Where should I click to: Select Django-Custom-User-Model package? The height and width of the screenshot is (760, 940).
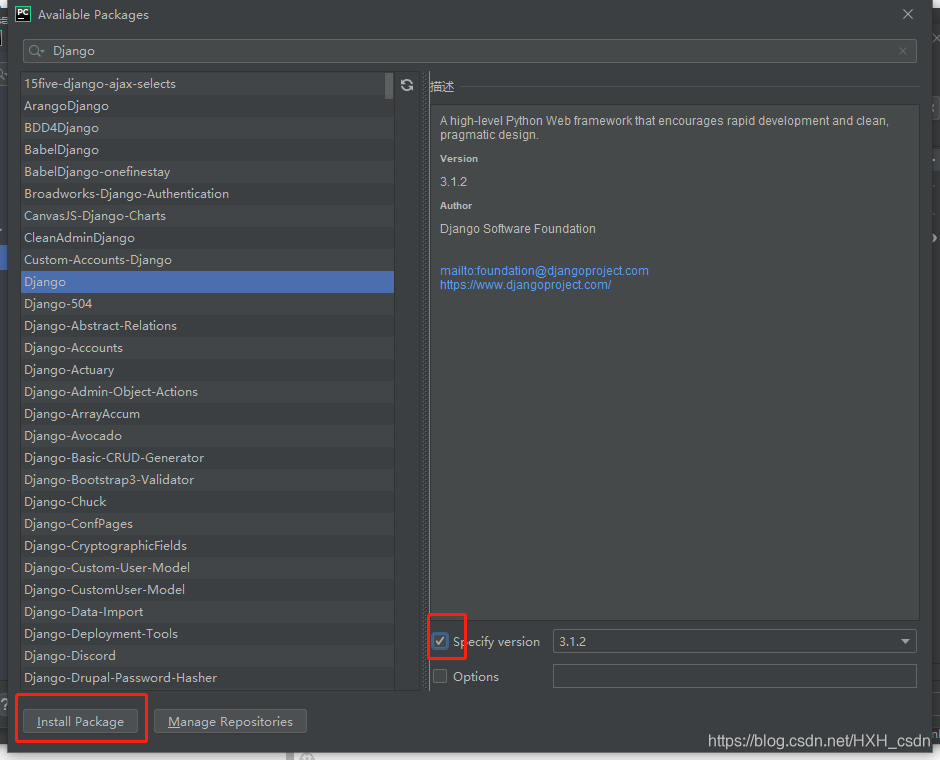pyautogui.click(x=207, y=568)
